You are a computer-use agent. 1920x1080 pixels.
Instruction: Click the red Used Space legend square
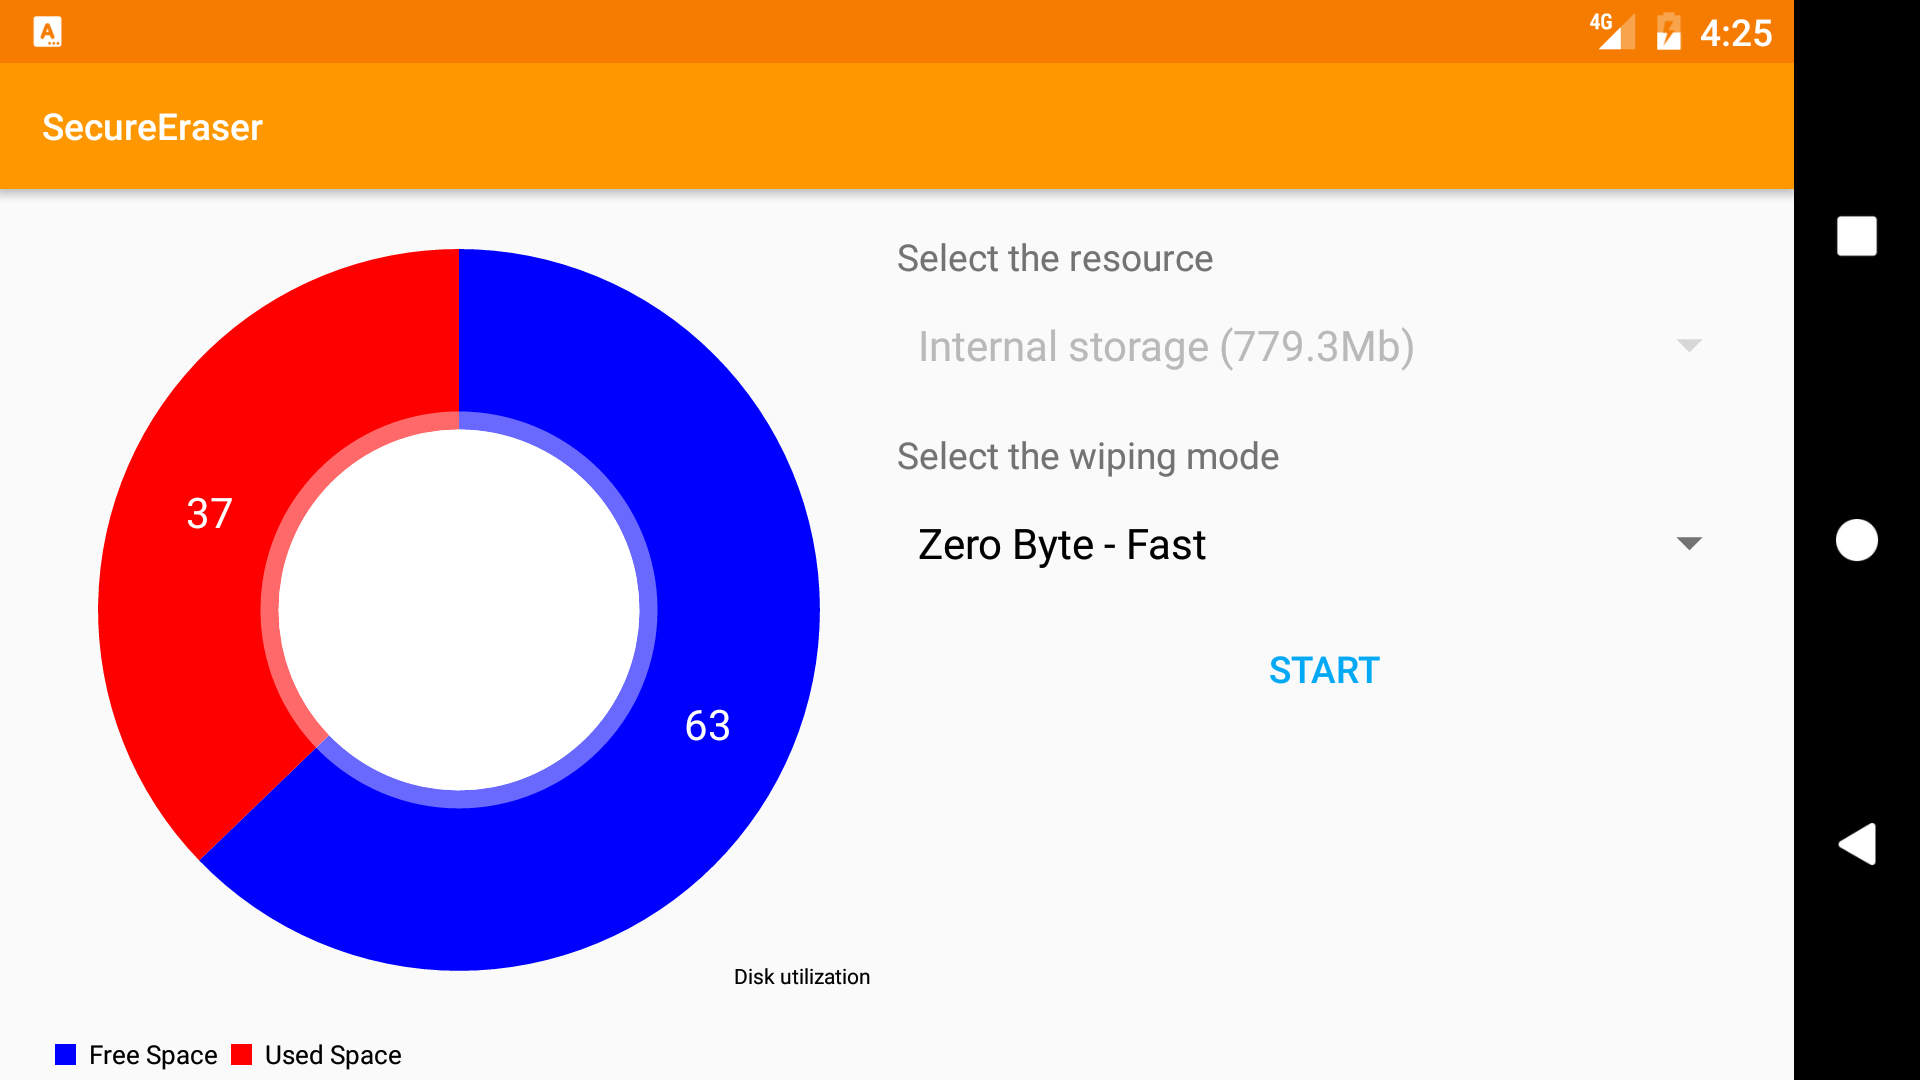click(241, 1055)
